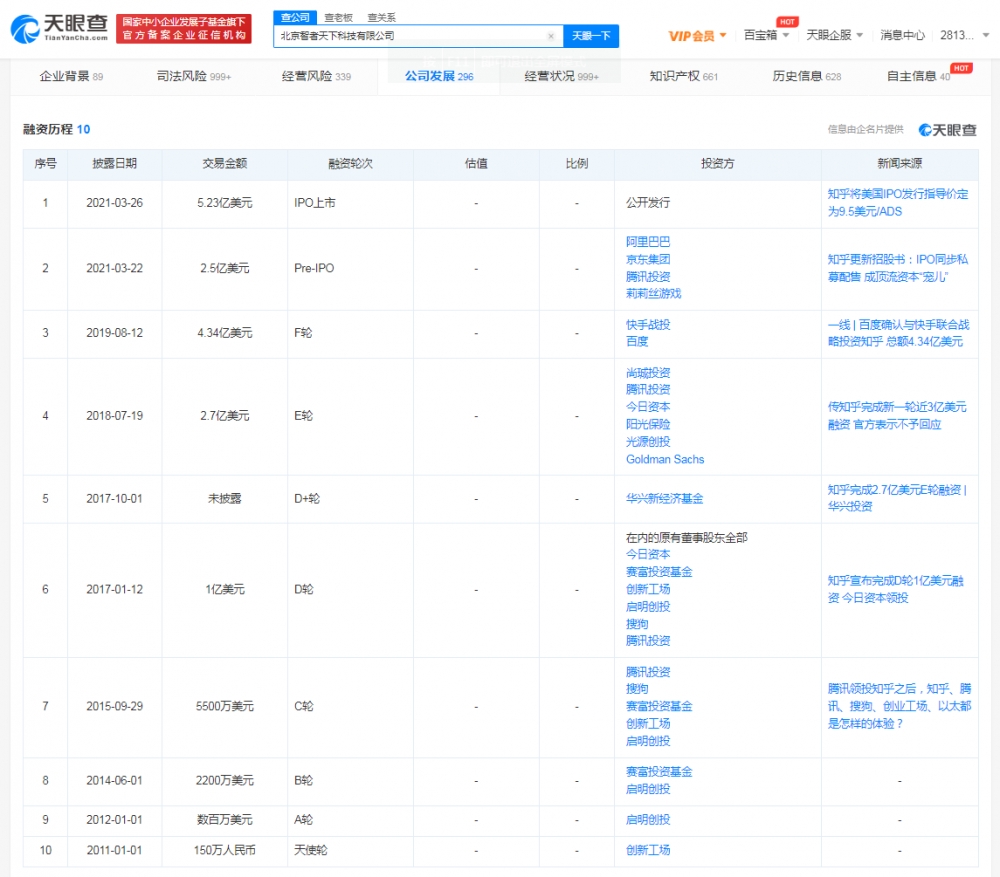The image size is (1000, 877).
Task: Open the 企业背景 tab
Action: (71, 77)
